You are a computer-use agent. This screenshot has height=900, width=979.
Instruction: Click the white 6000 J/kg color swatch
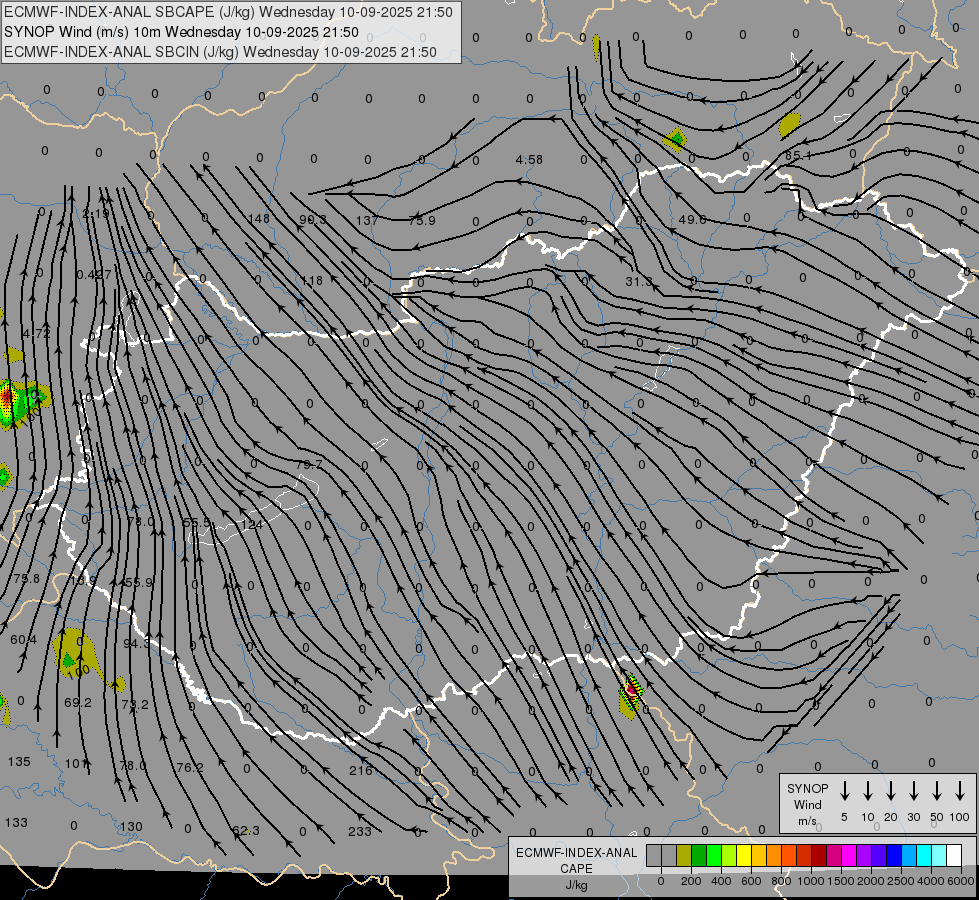coord(954,856)
